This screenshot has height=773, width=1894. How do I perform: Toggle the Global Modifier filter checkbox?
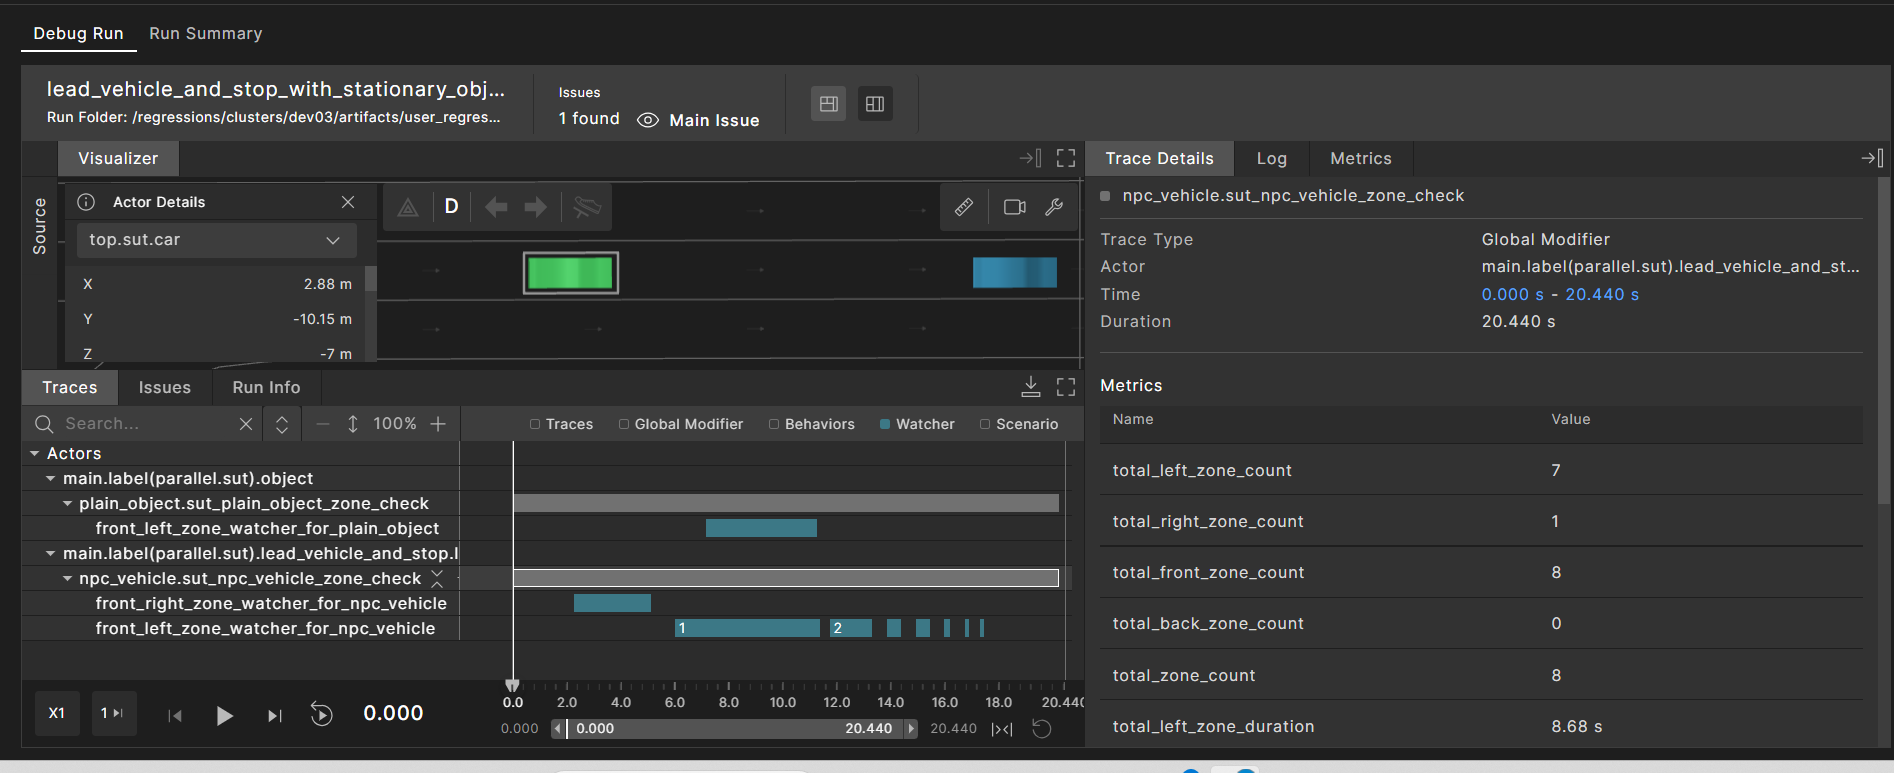624,424
